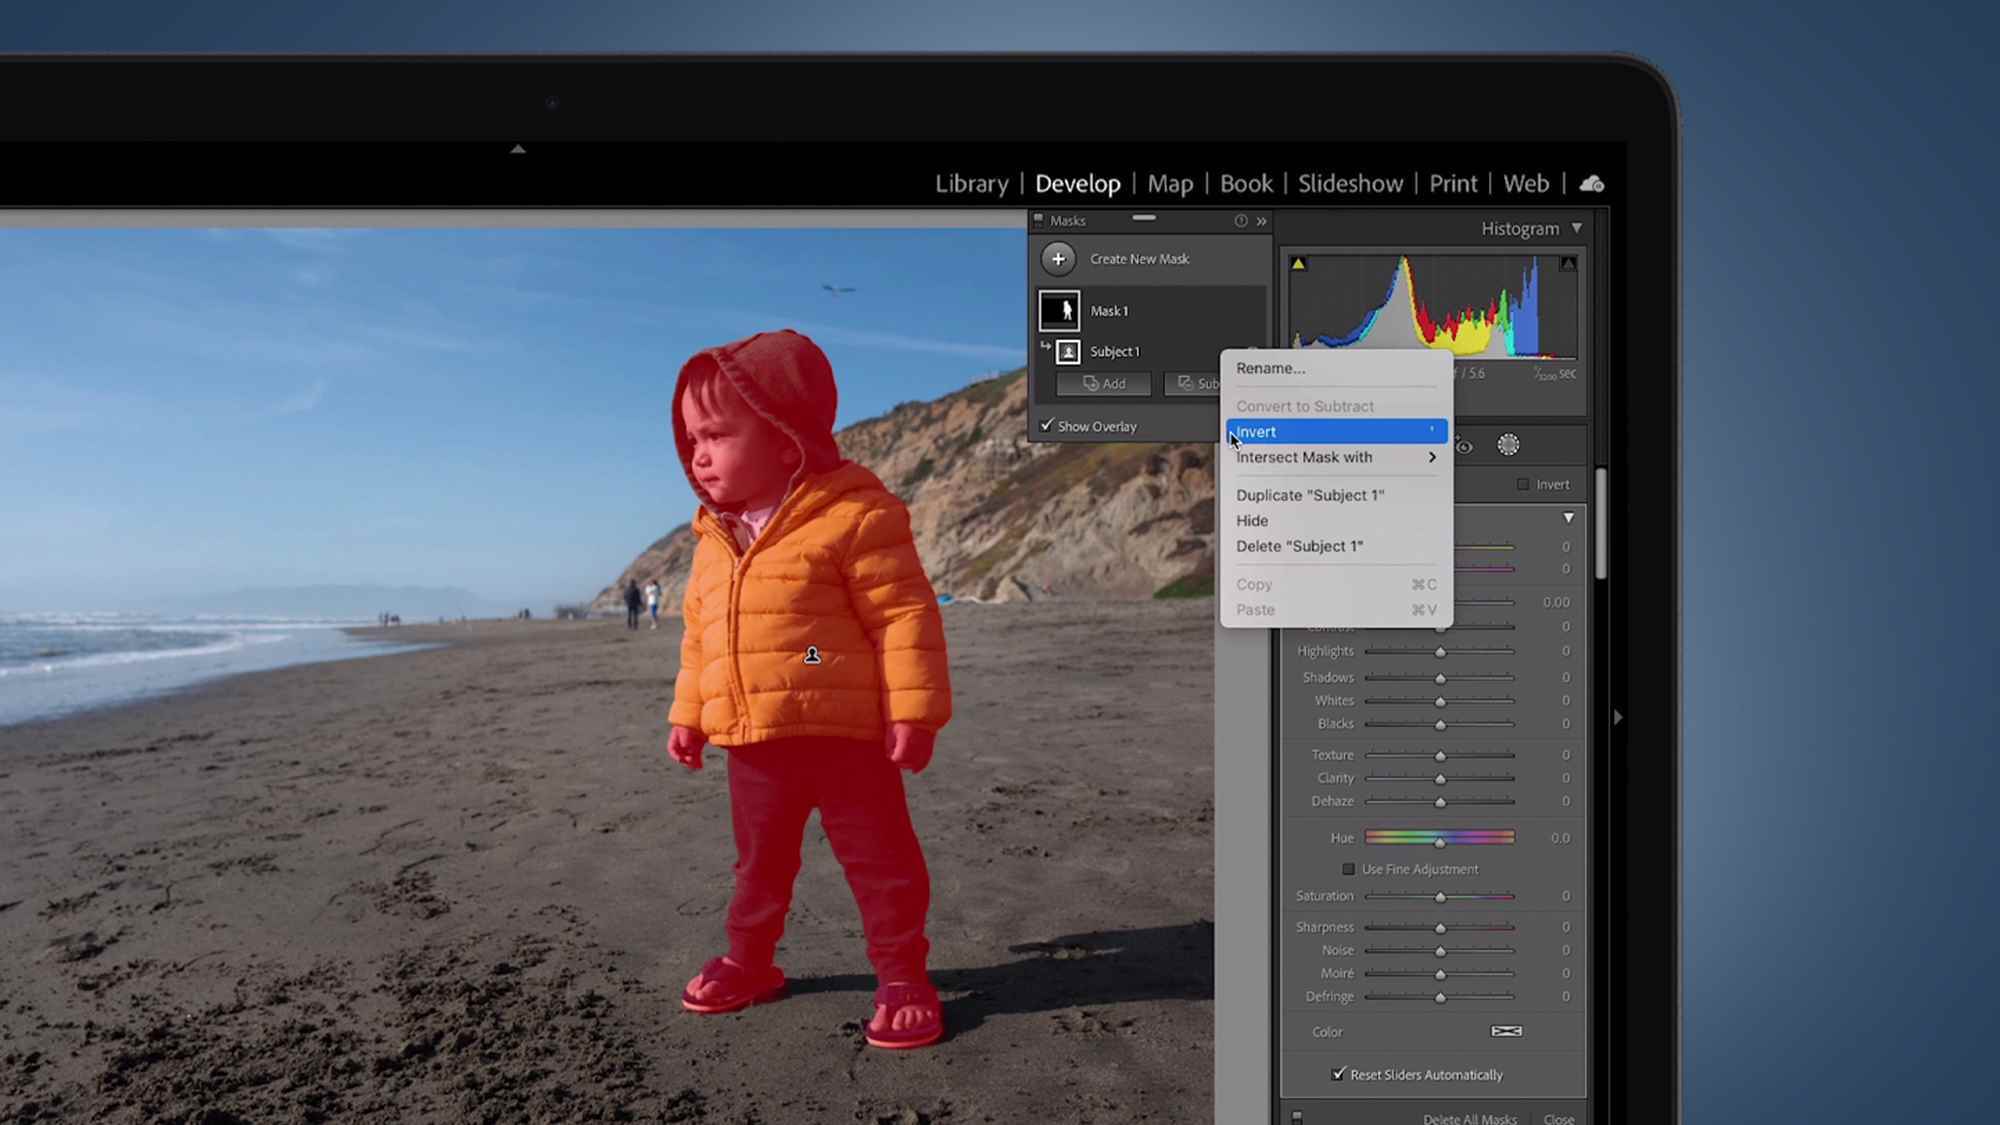This screenshot has width=2000, height=1125.
Task: Click the Mask 1 tree item
Action: [x=1109, y=309]
